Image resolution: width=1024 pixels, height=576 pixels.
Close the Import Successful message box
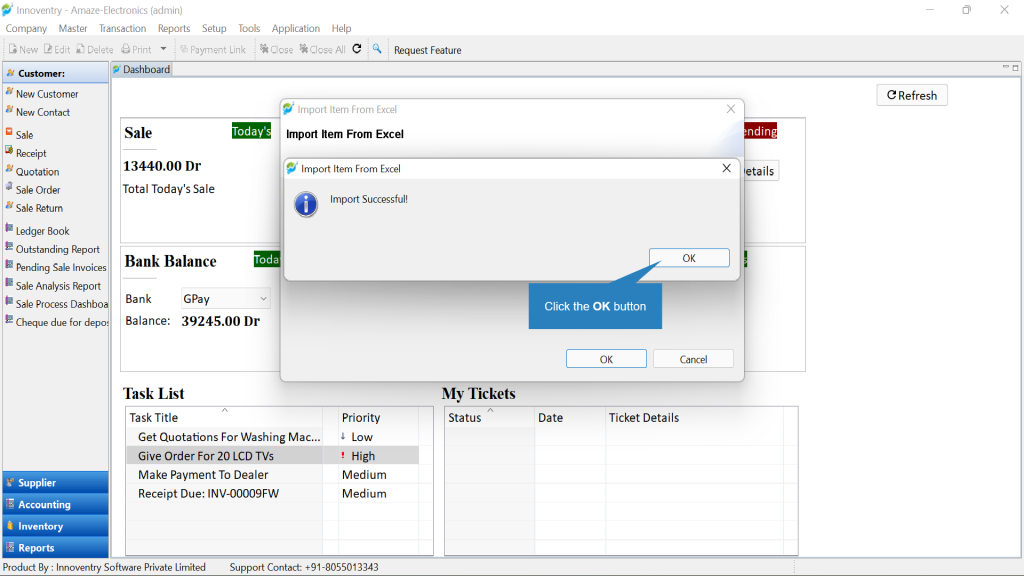726,168
